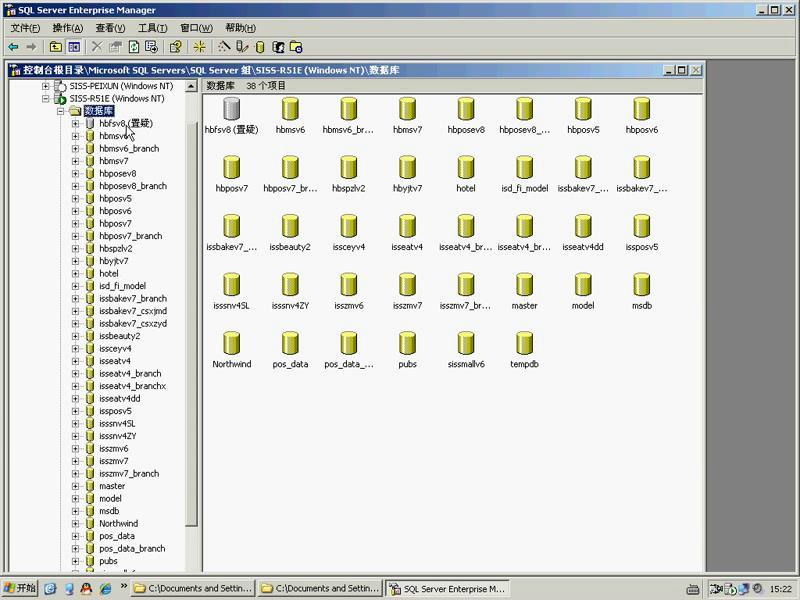Collapse the SISS-R51E server node
The width and height of the screenshot is (800, 600).
[x=46, y=98]
